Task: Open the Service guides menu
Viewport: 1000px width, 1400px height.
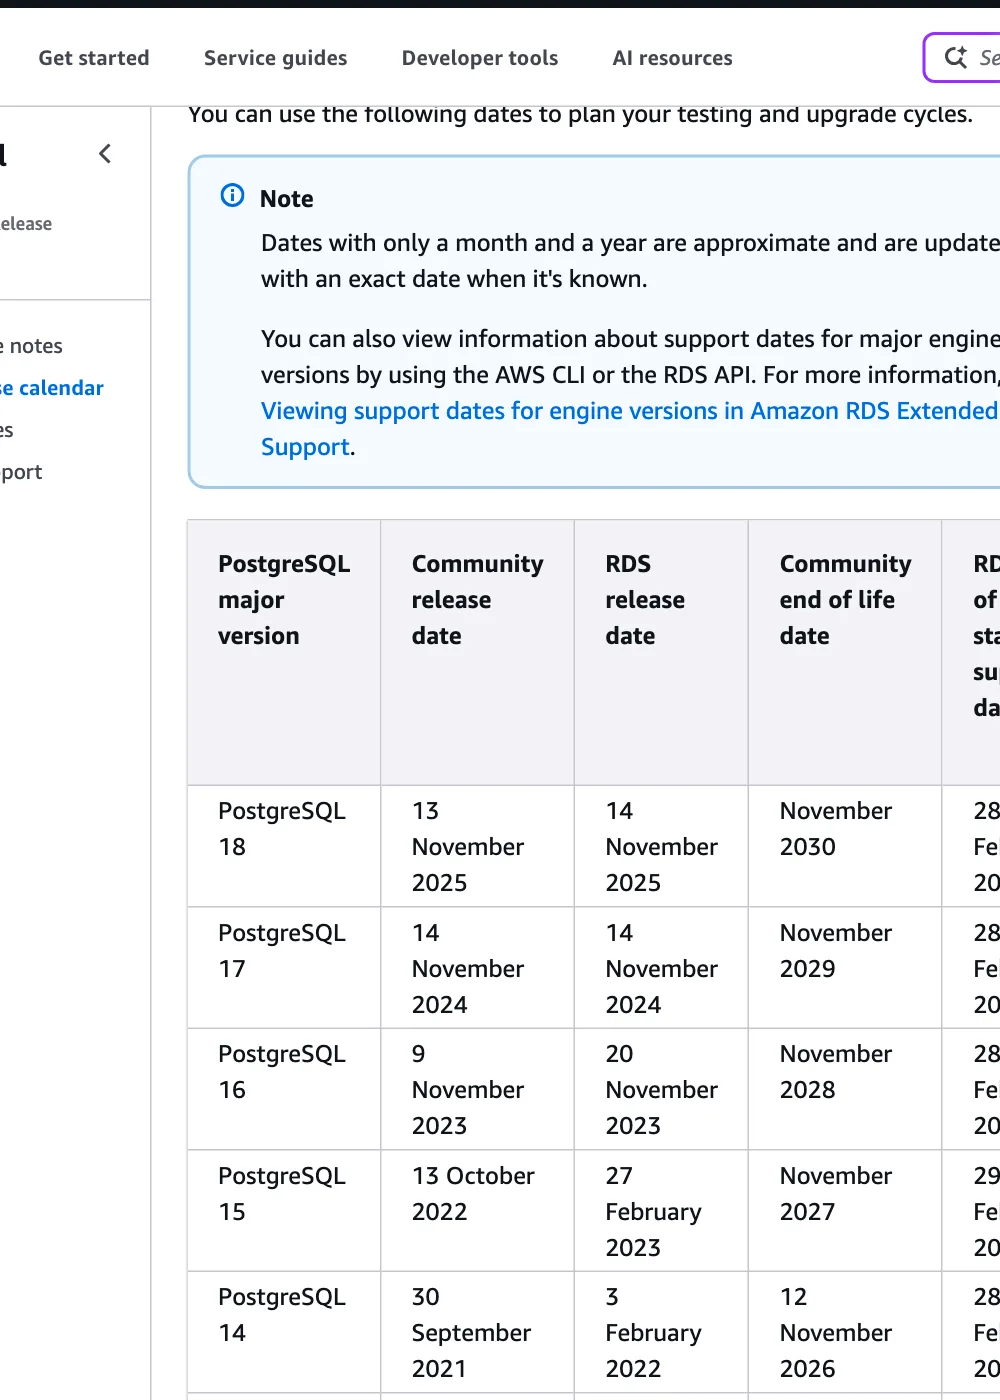Action: point(276,58)
